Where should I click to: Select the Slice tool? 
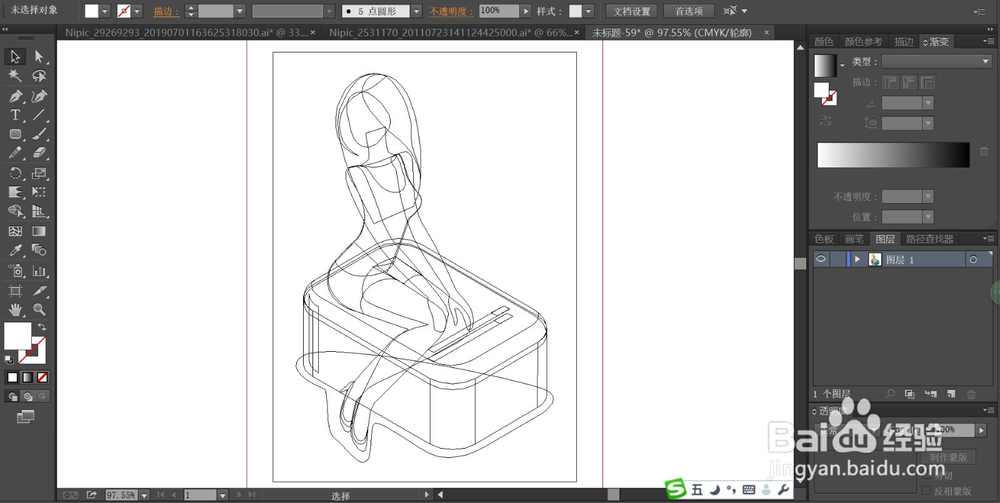[x=39, y=291]
